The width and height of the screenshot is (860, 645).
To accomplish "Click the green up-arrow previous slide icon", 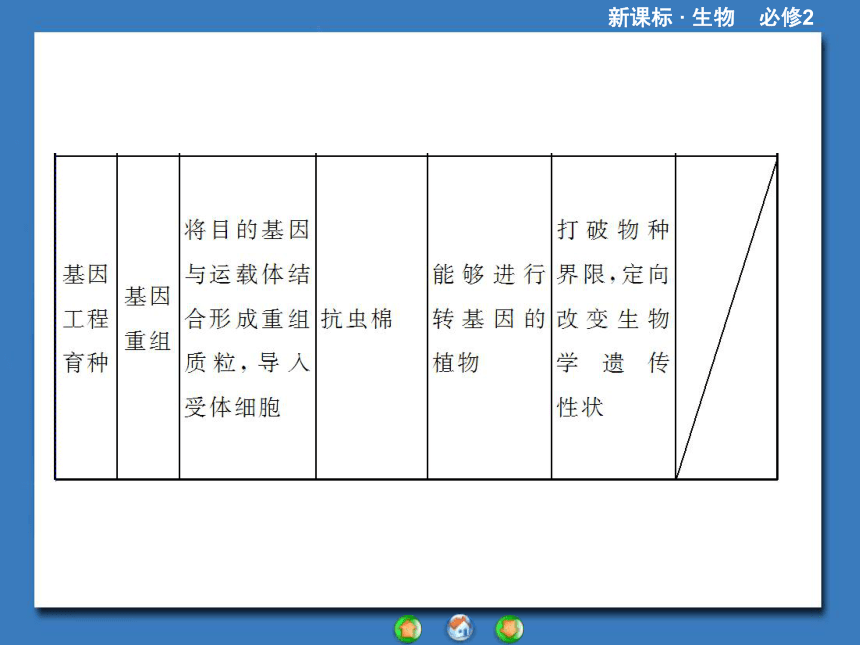I will 408,629.
